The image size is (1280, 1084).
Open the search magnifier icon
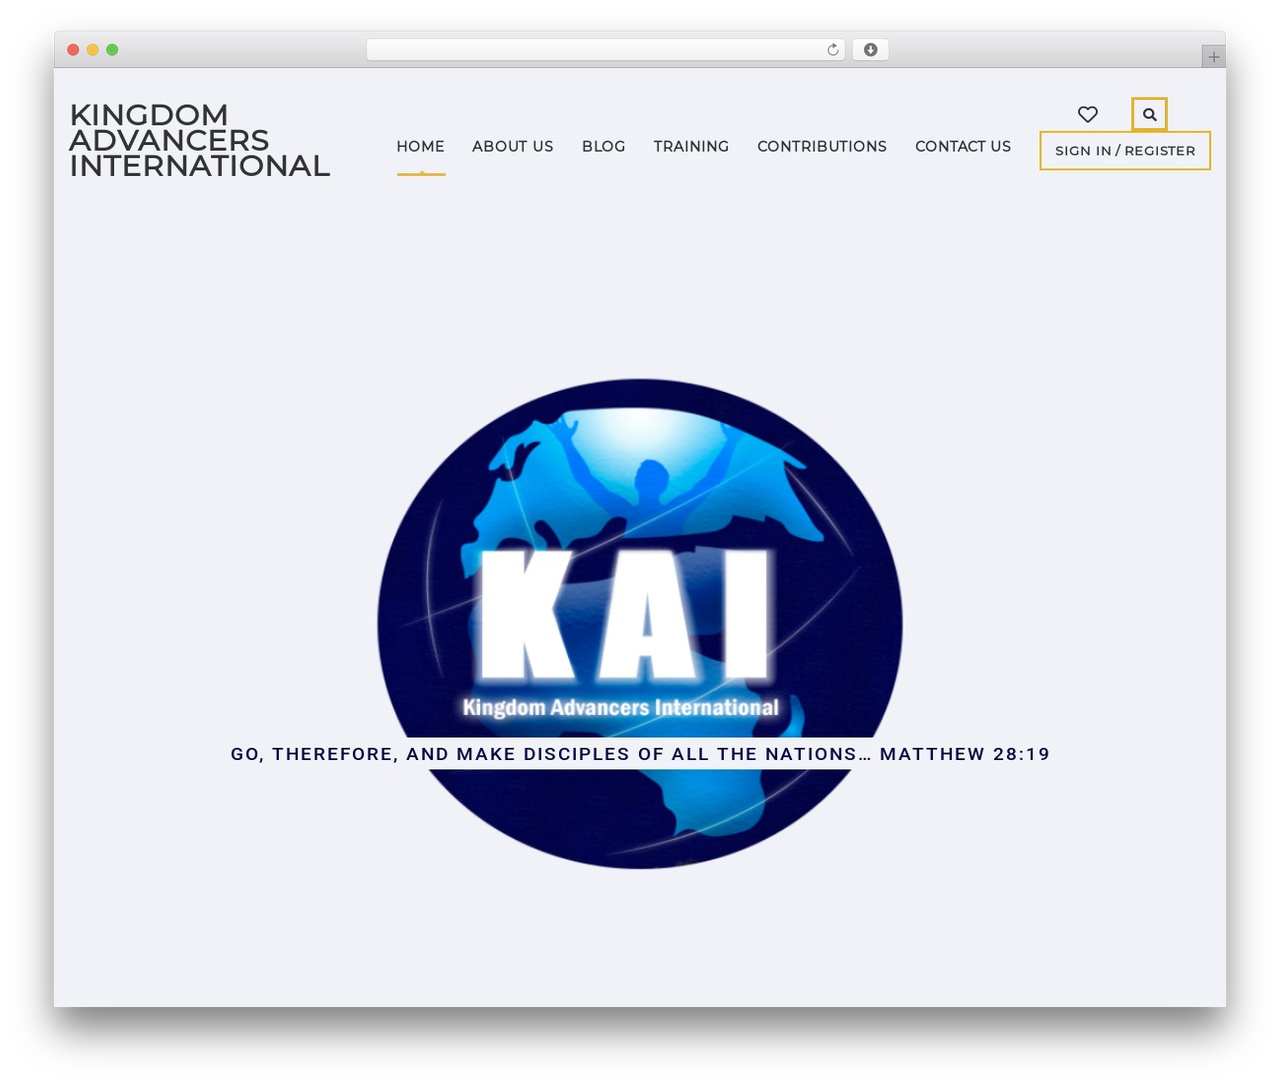point(1149,114)
